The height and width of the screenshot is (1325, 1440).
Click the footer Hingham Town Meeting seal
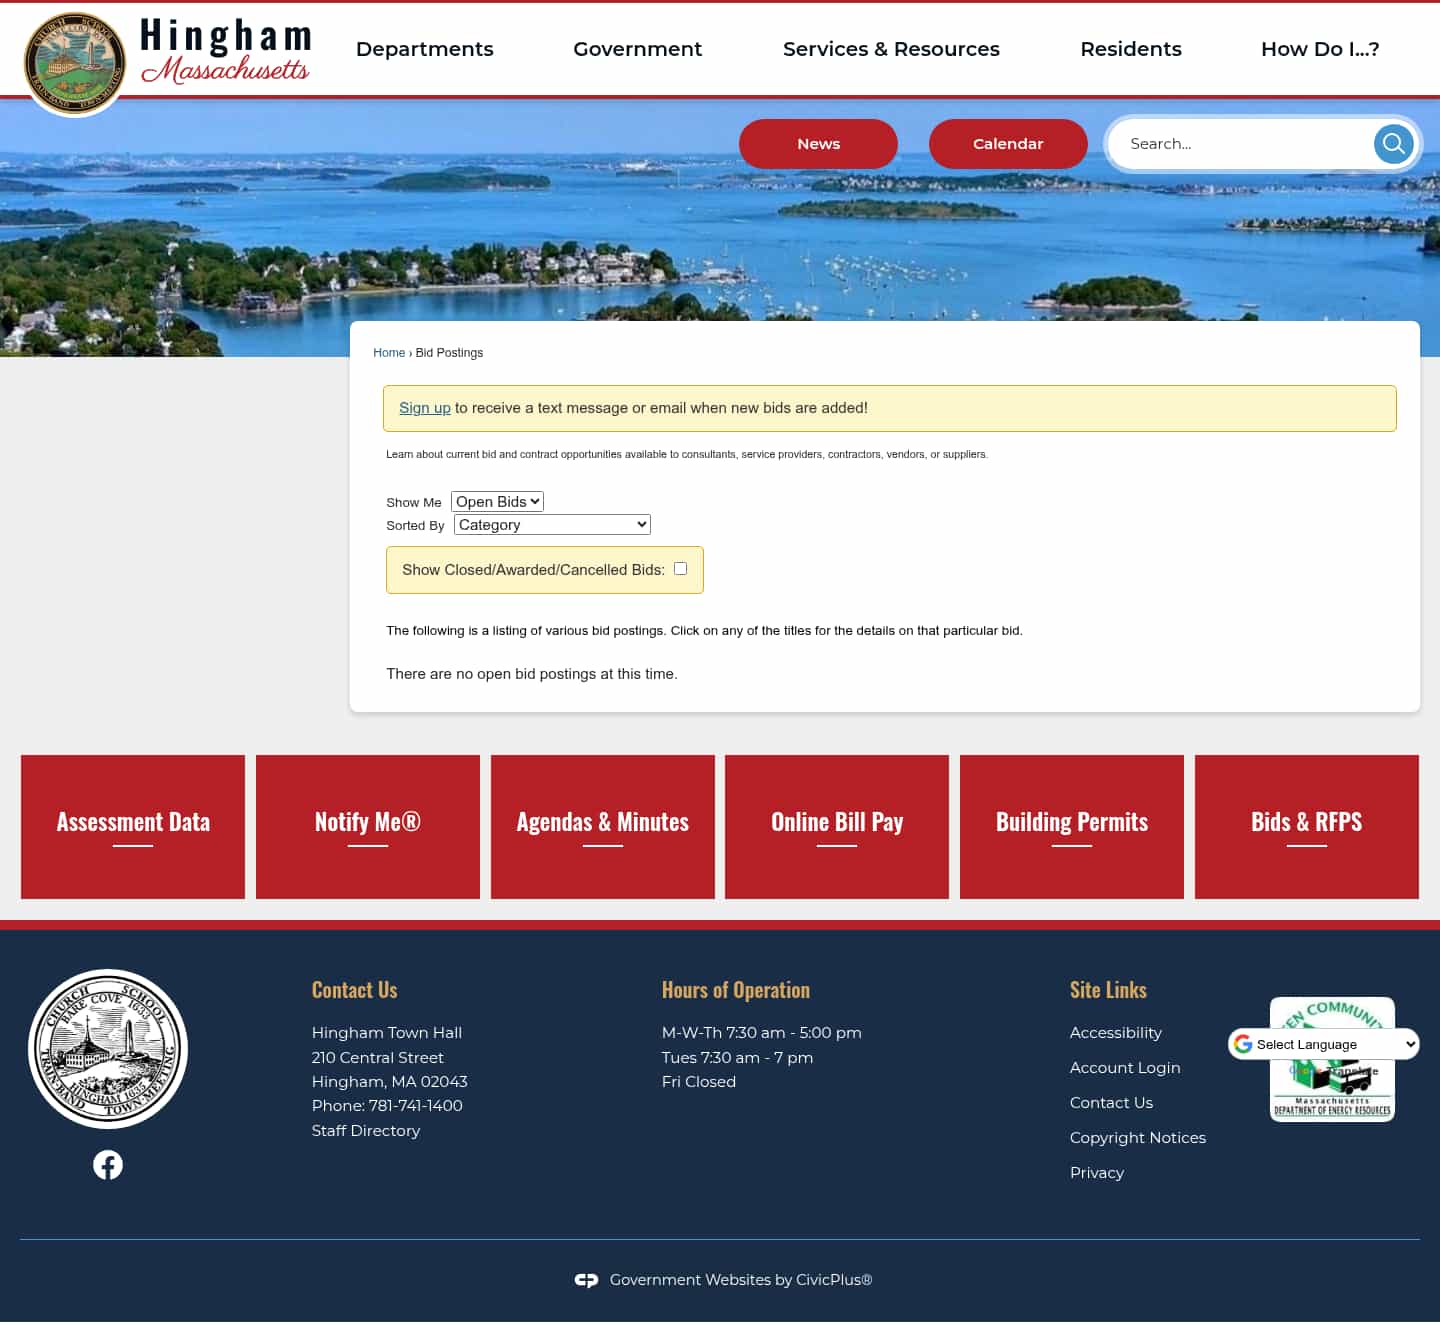pyautogui.click(x=107, y=1048)
